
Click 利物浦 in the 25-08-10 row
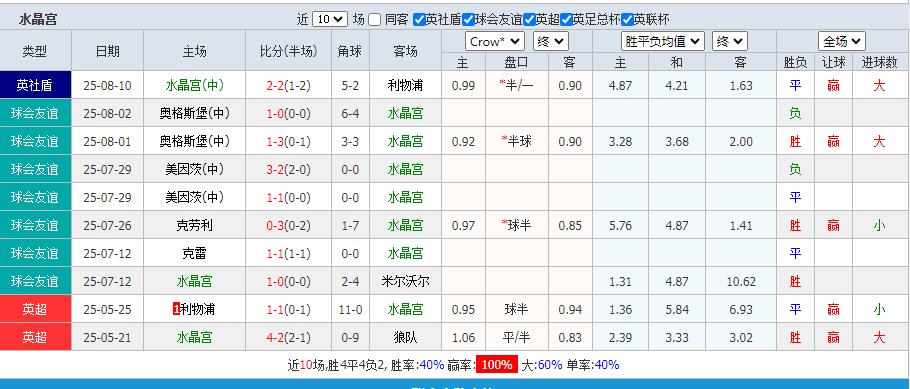(405, 85)
